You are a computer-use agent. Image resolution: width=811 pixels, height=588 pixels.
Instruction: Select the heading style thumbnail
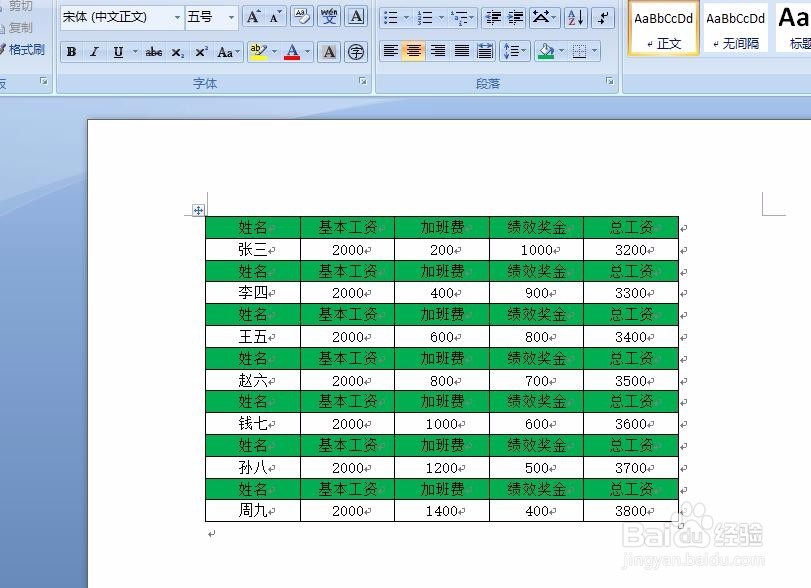(x=793, y=28)
